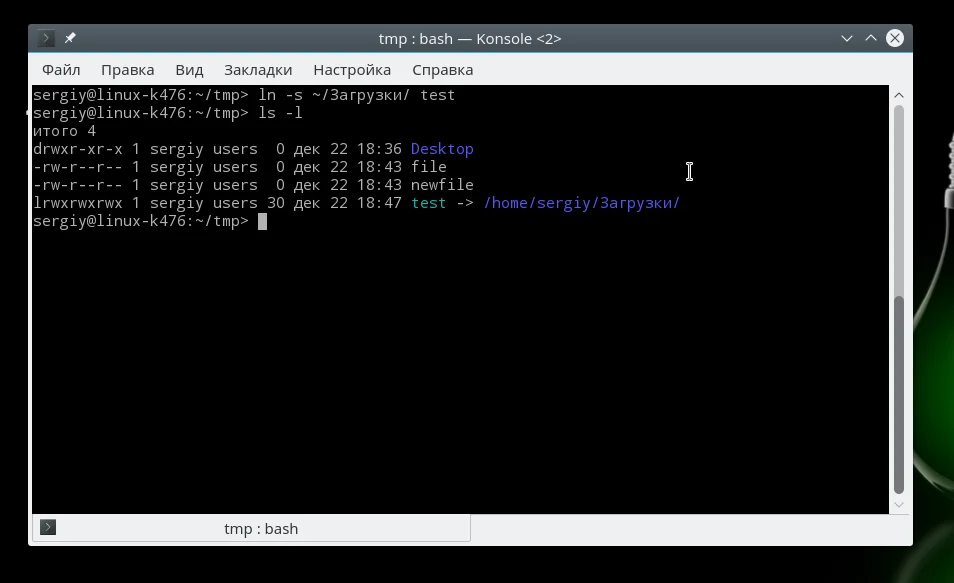Click the scrollbar up arrow
The image size is (954, 583).
(899, 96)
